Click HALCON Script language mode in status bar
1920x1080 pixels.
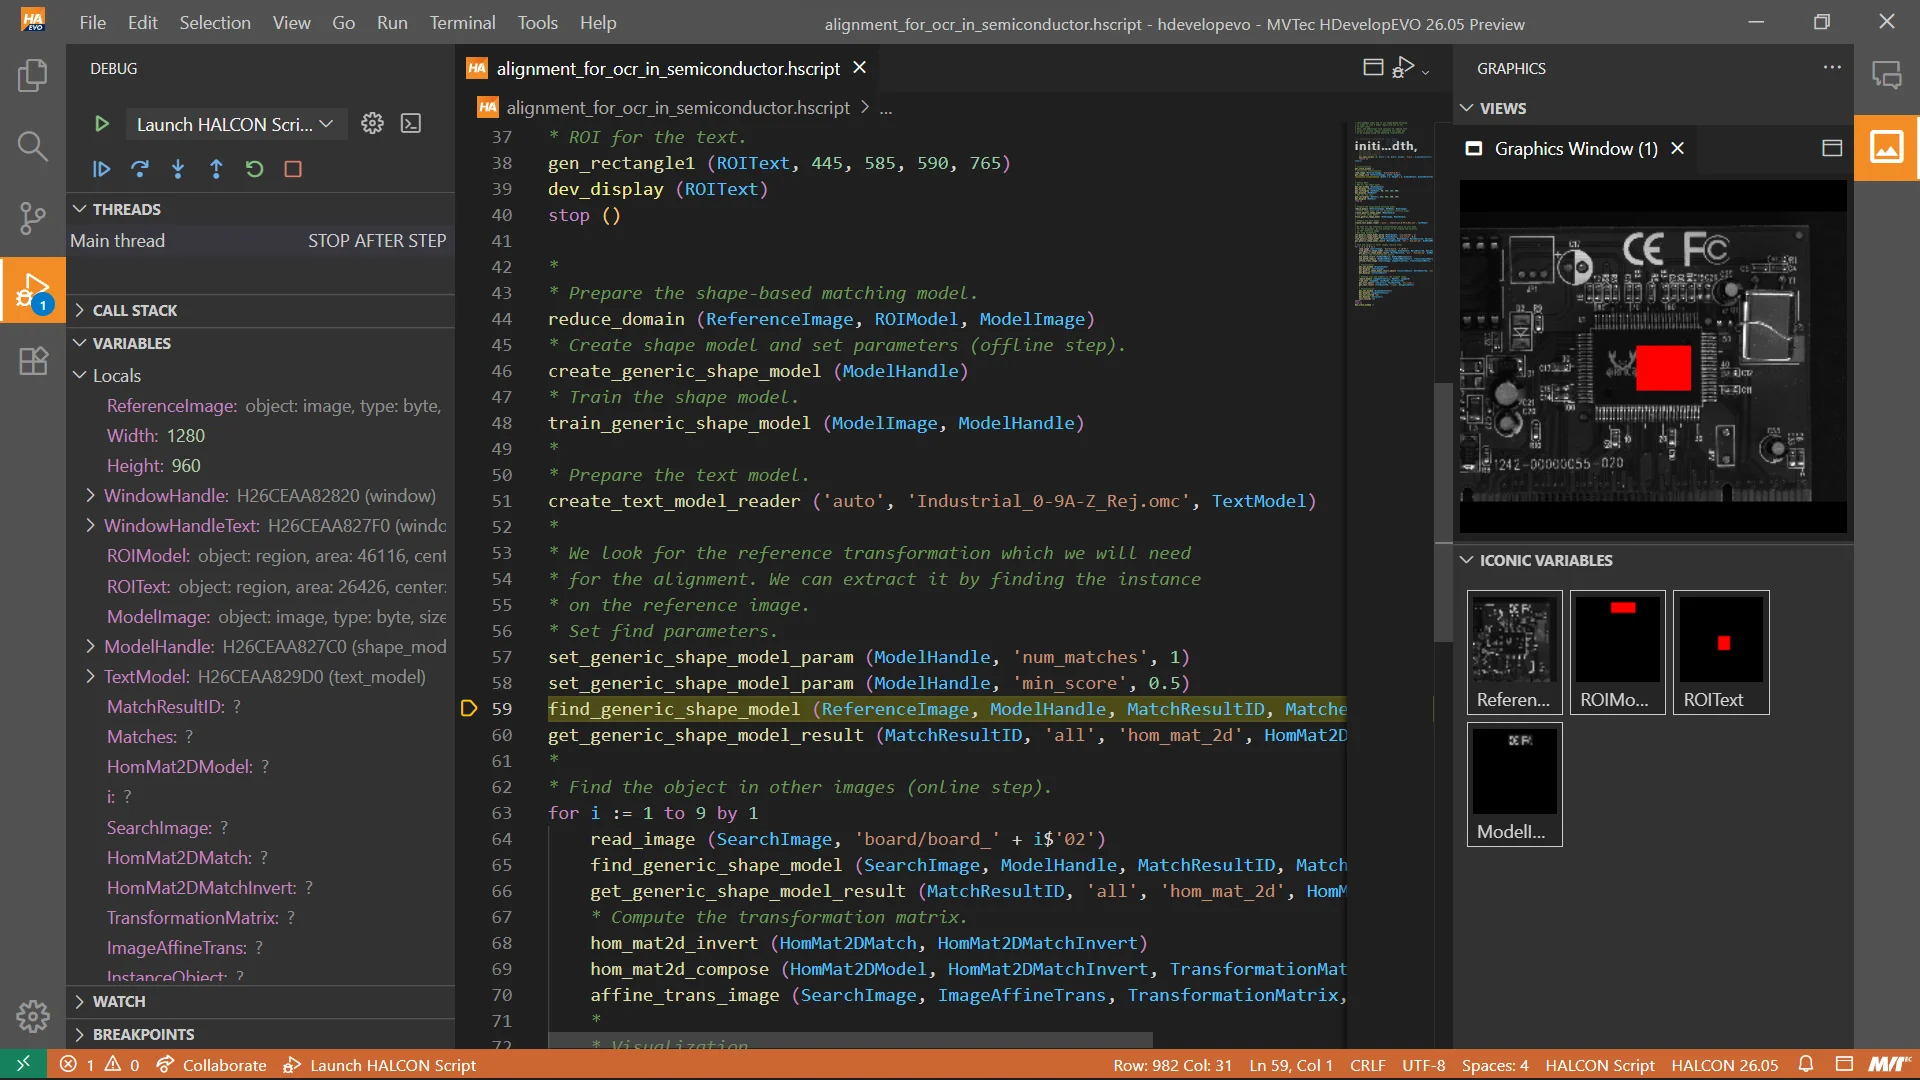pyautogui.click(x=1599, y=1065)
